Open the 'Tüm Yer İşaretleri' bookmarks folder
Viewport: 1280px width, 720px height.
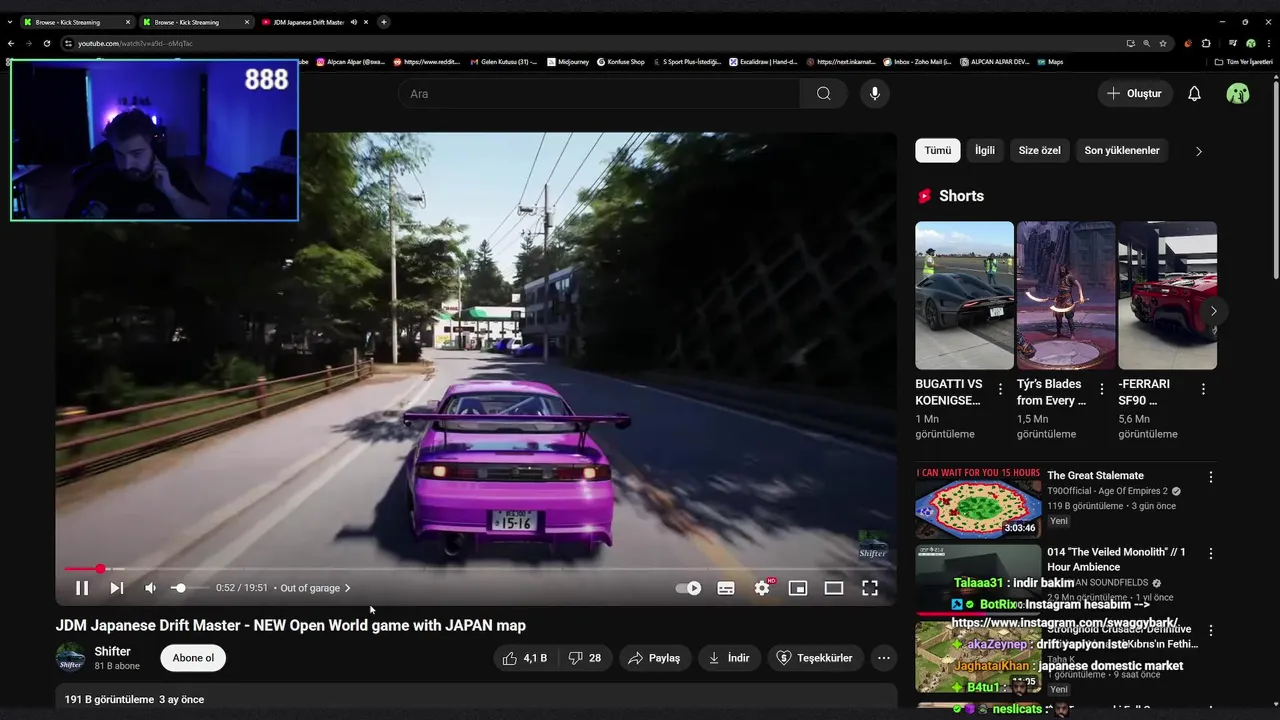pyautogui.click(x=1244, y=62)
